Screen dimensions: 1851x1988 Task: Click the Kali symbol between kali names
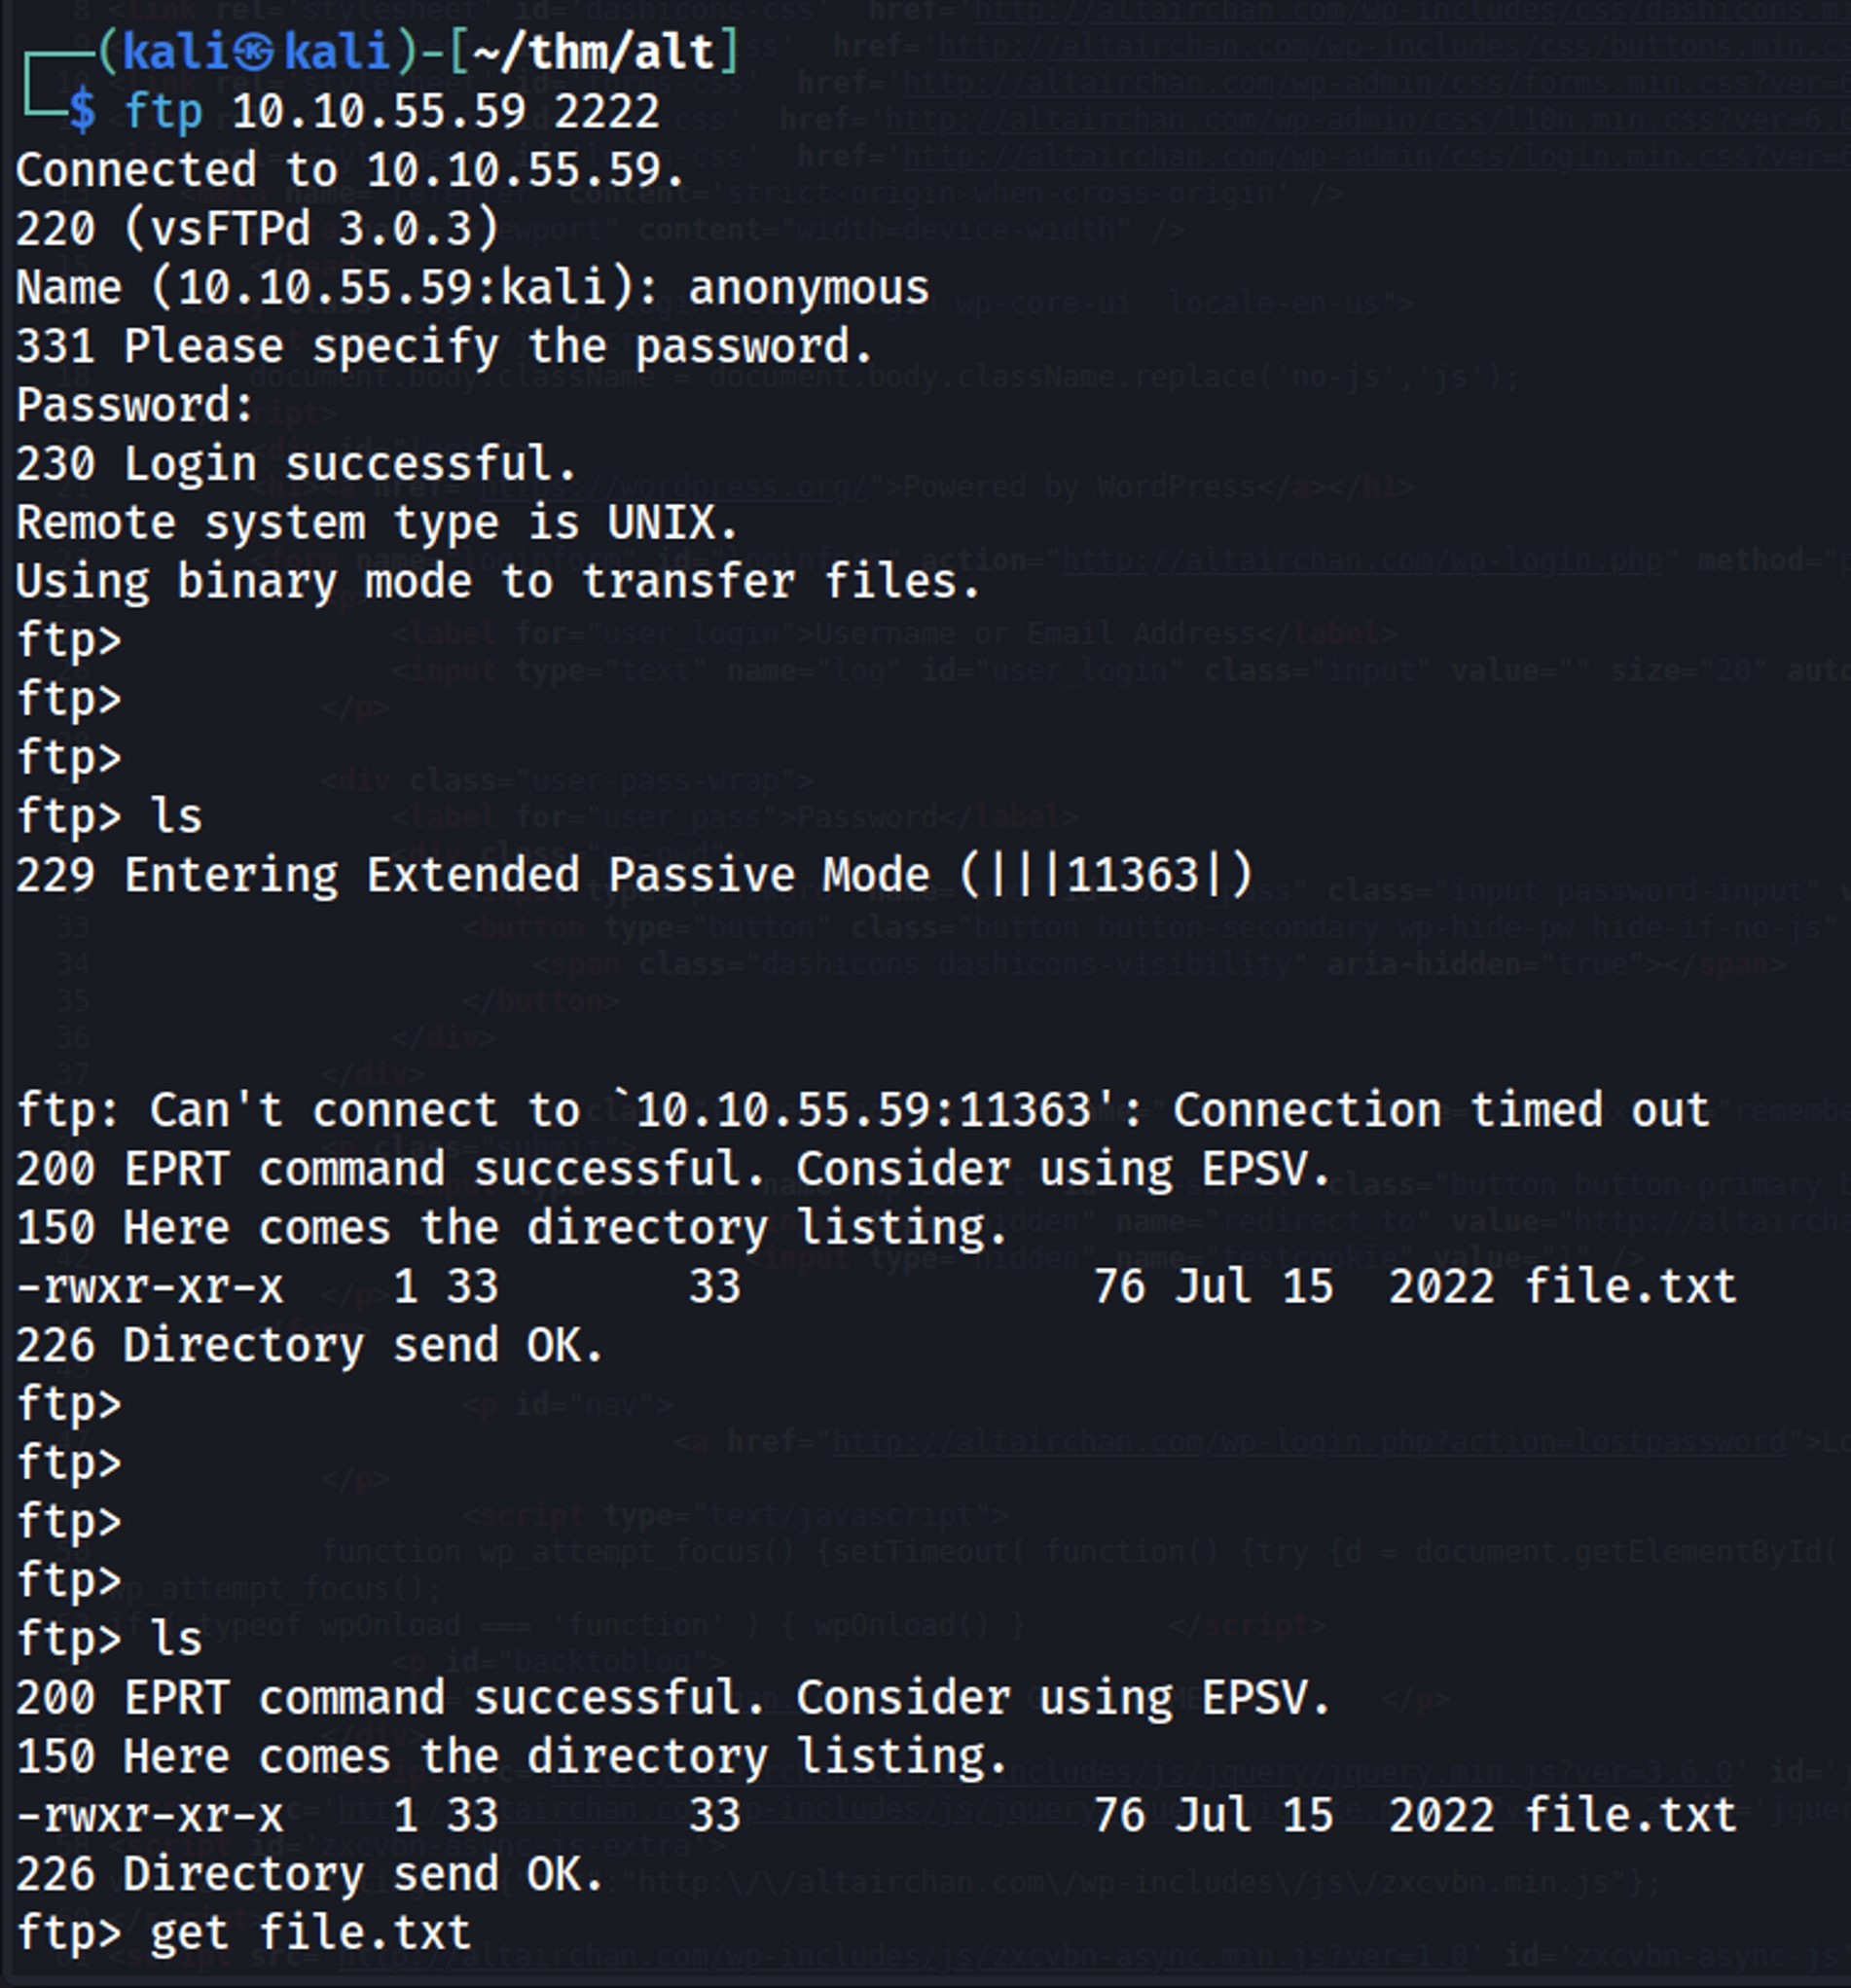(x=255, y=52)
